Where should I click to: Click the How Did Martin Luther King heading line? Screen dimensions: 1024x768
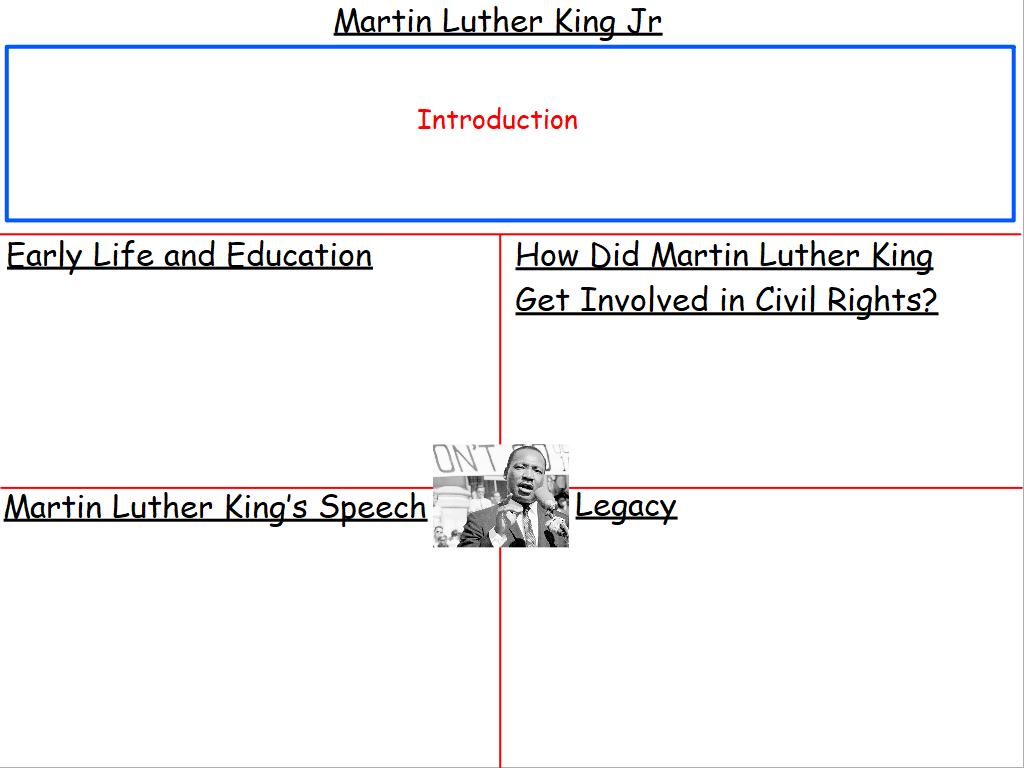(x=724, y=256)
